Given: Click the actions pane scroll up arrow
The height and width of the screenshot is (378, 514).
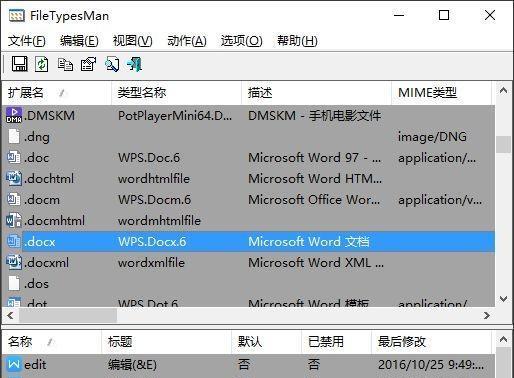Looking at the screenshot, I should (504, 340).
